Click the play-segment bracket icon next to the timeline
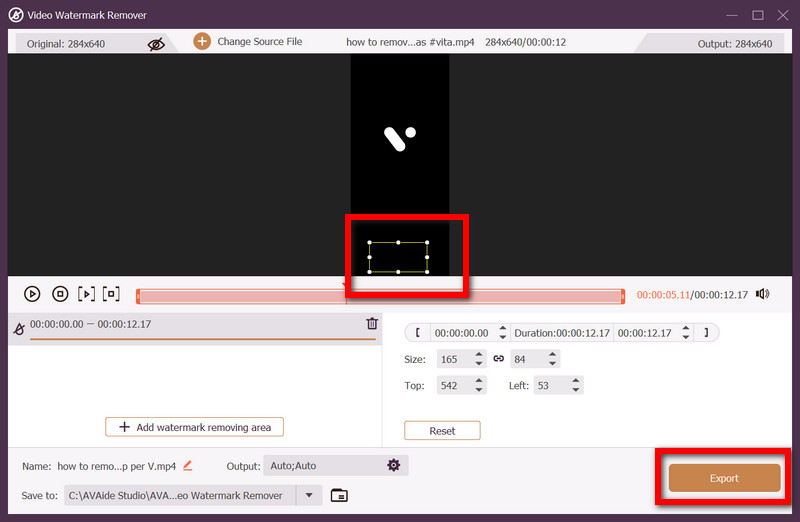The height and width of the screenshot is (522, 800). [x=111, y=294]
